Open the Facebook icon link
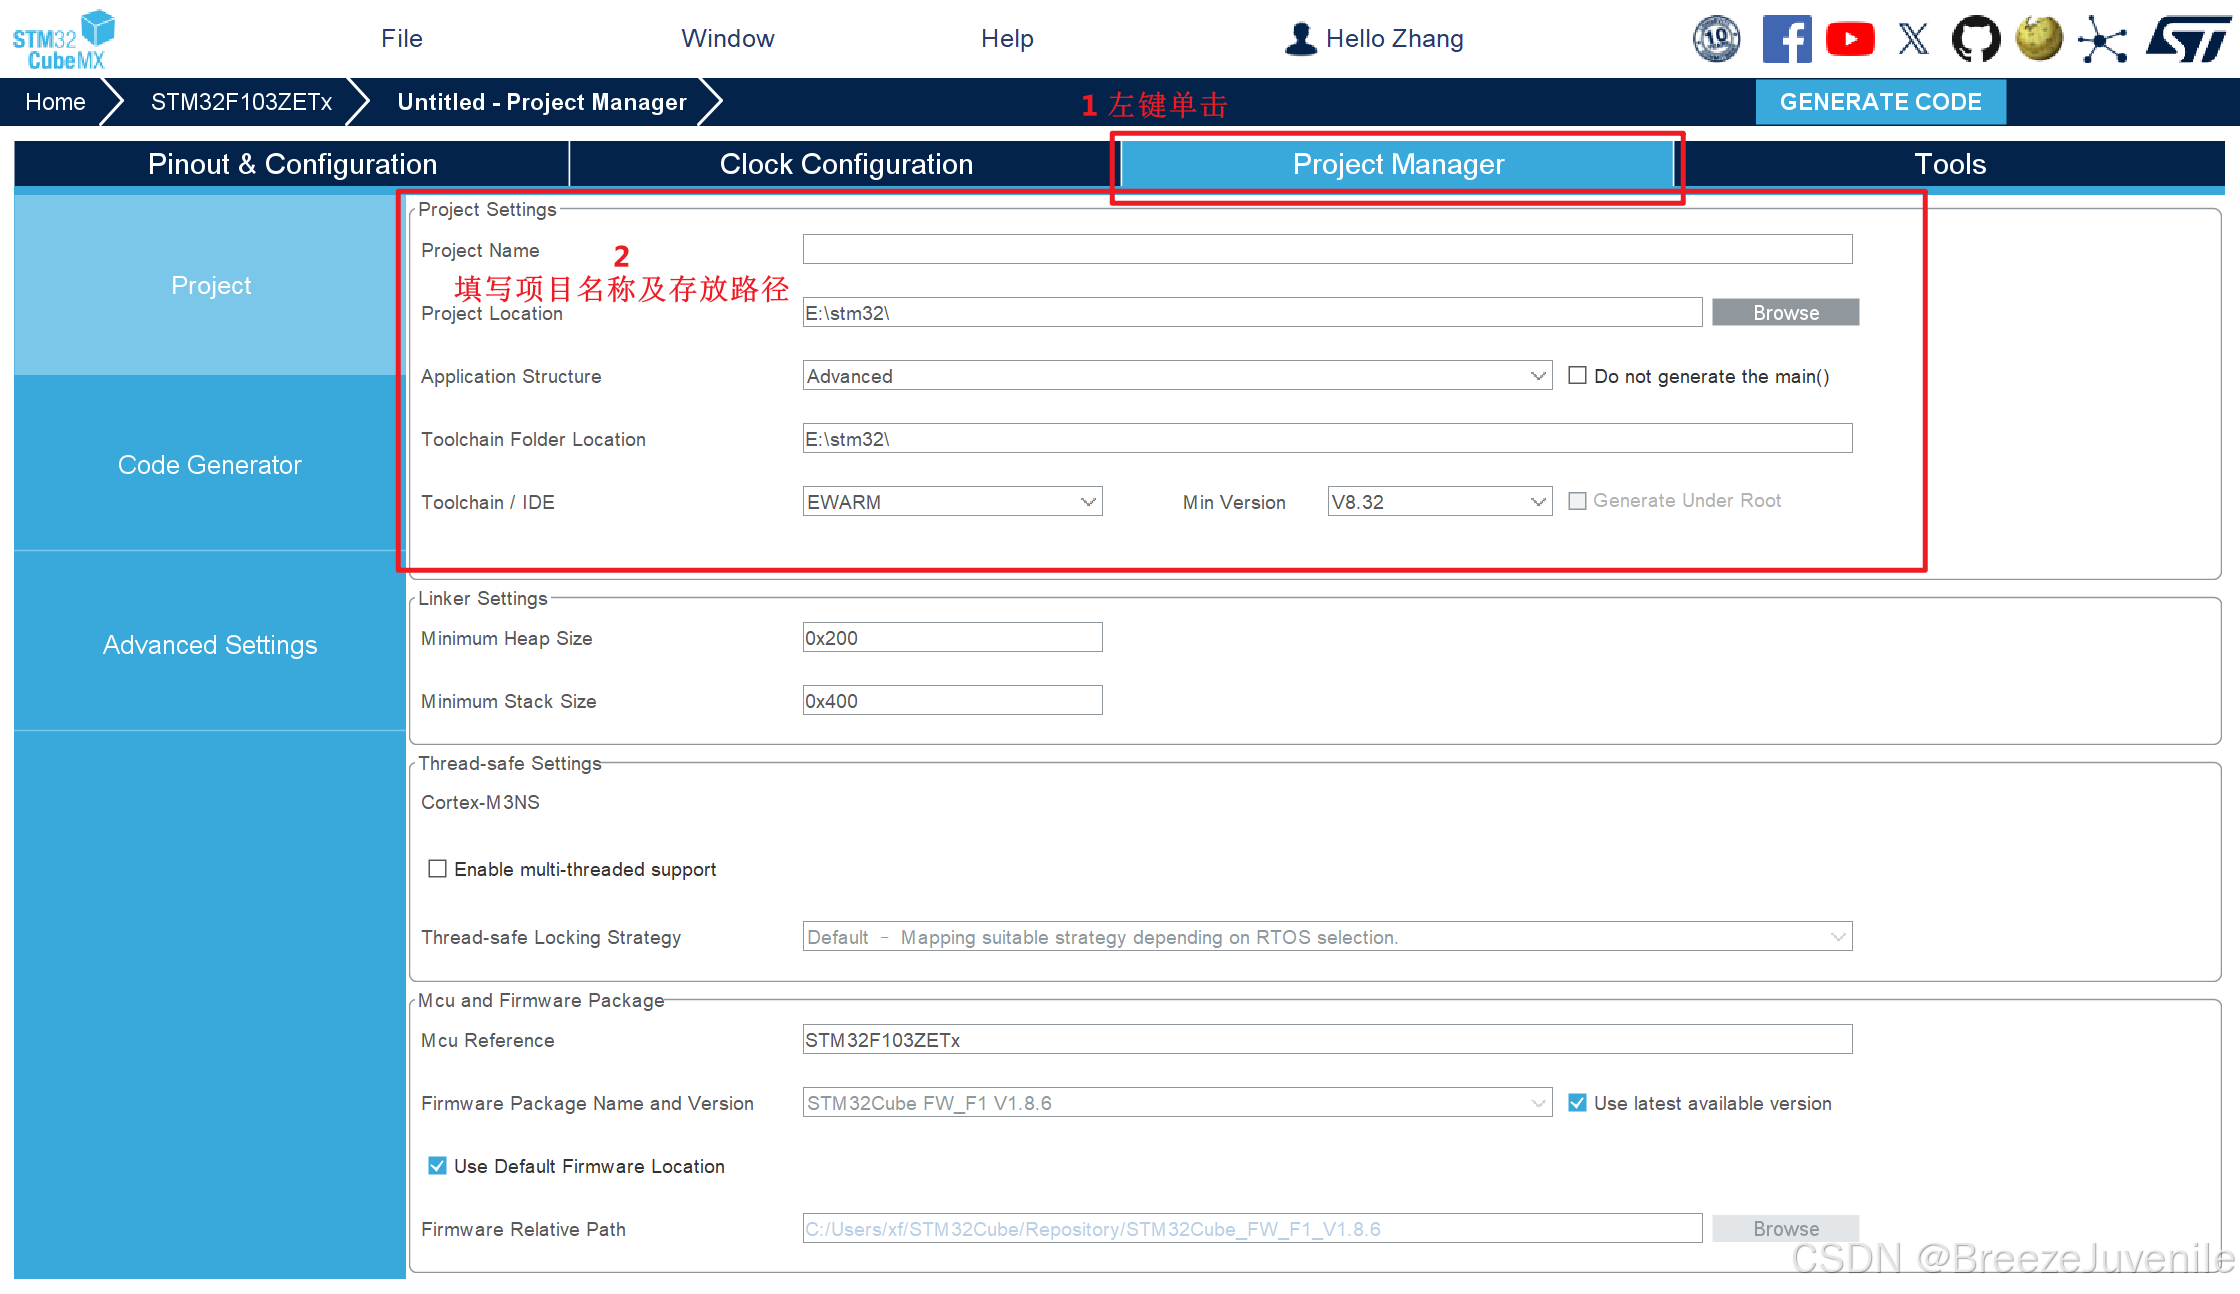This screenshot has height=1294, width=2240. tap(1786, 39)
